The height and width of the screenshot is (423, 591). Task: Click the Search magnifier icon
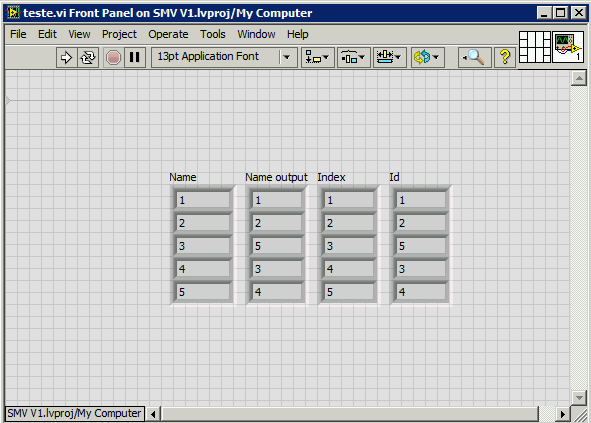tap(474, 58)
